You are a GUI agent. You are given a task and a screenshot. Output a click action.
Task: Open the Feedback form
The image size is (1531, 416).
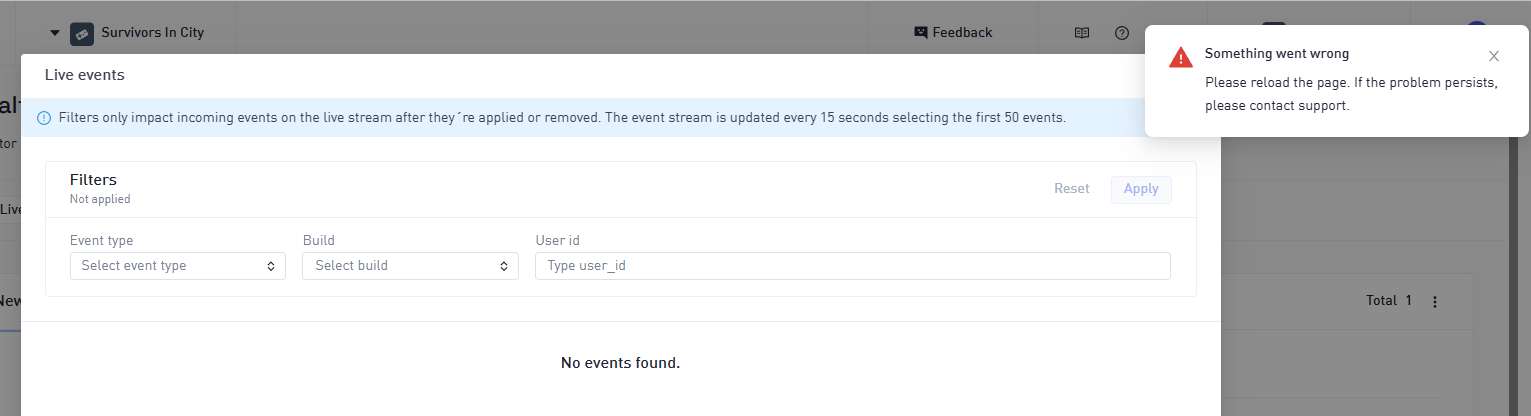pos(953,33)
